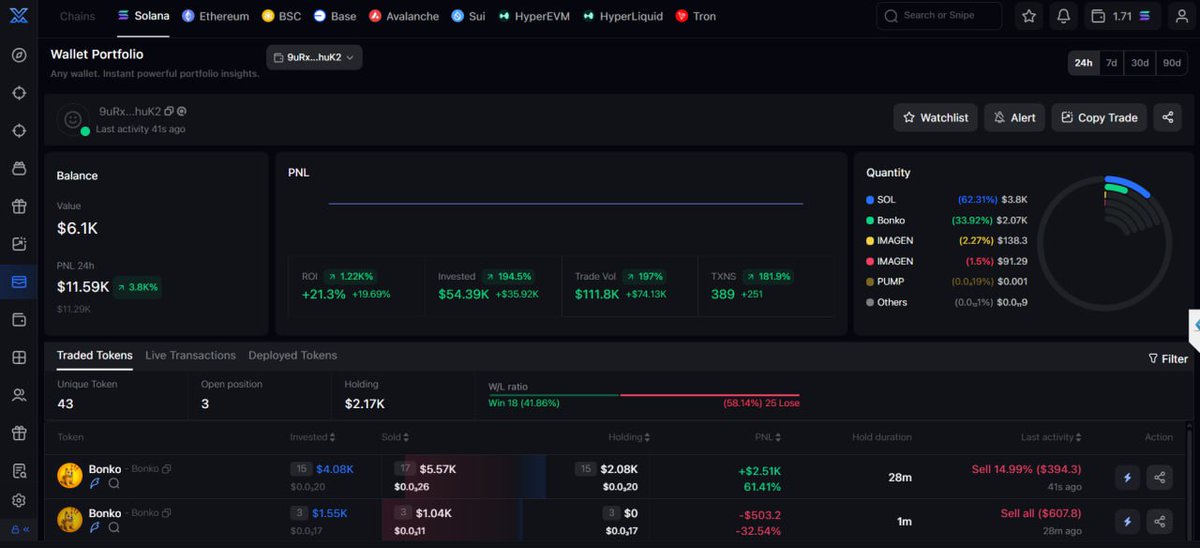Click the Watchlist button
1200x548 pixels.
935,117
